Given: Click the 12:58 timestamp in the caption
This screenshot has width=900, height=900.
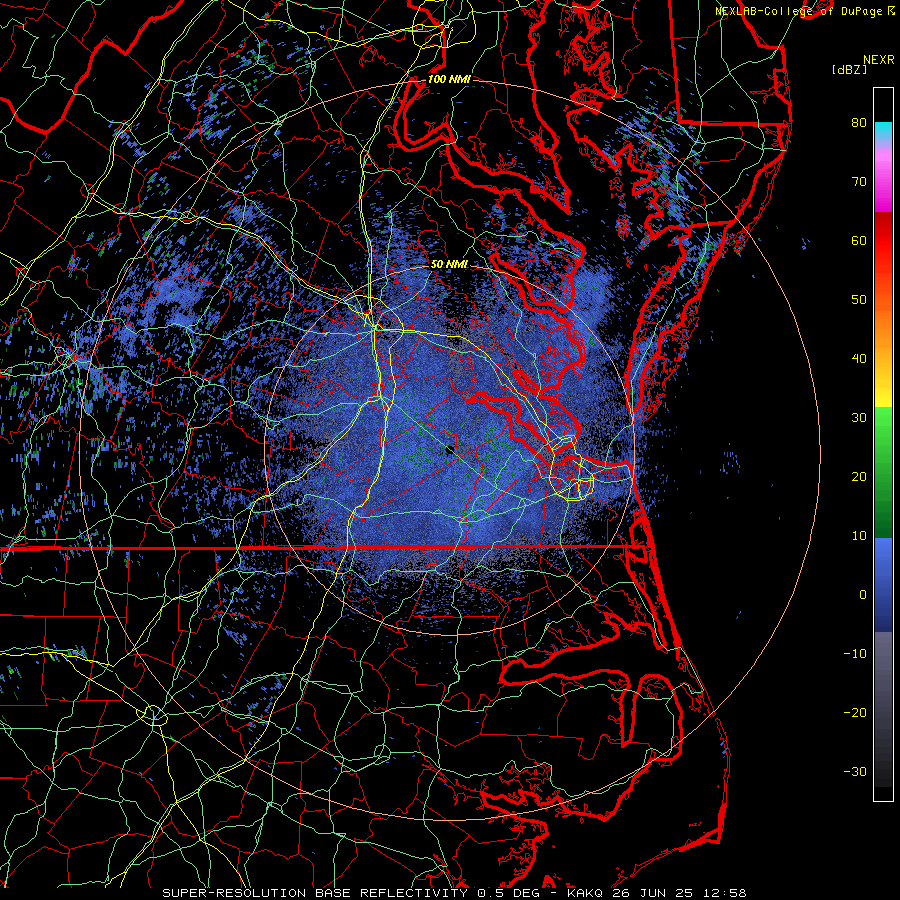Looking at the screenshot, I should [726, 893].
